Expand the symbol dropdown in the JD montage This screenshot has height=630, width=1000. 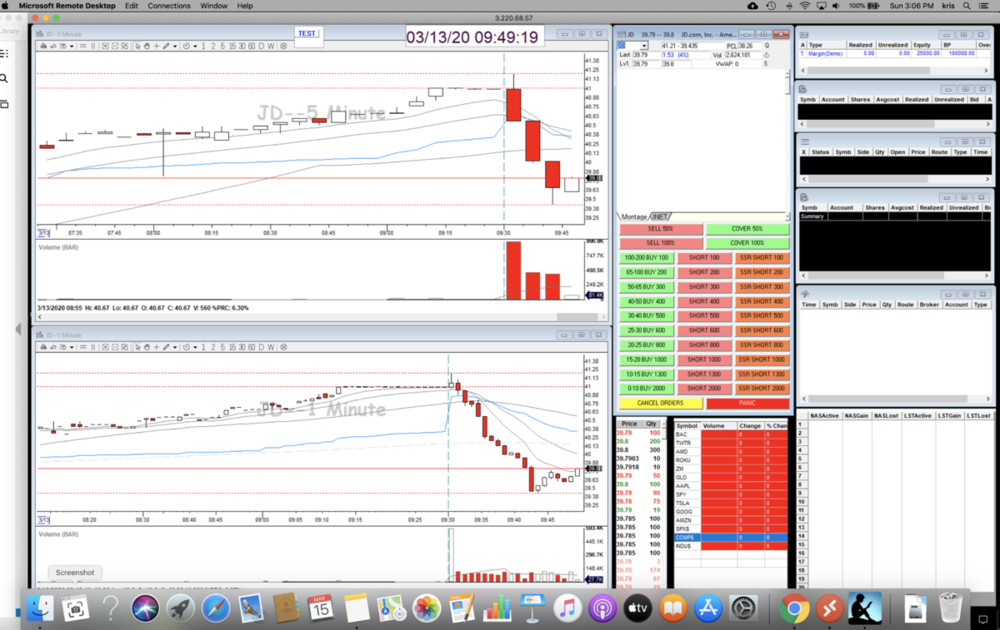click(x=645, y=46)
